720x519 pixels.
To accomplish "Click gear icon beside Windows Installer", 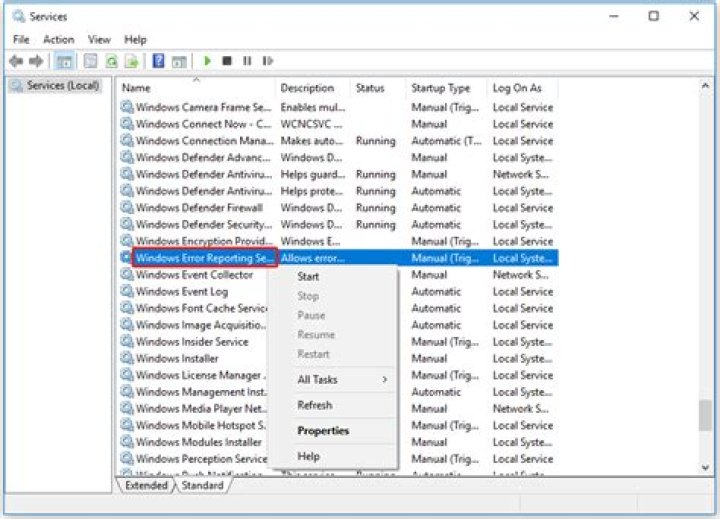I will tap(127, 358).
